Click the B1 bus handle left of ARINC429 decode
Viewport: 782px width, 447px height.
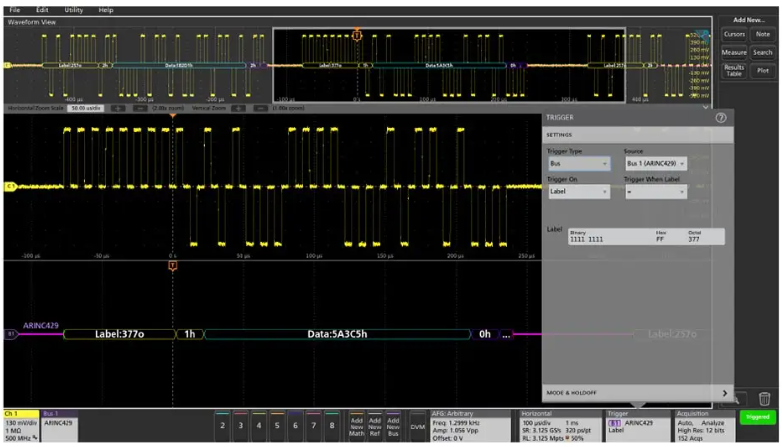(x=10, y=334)
